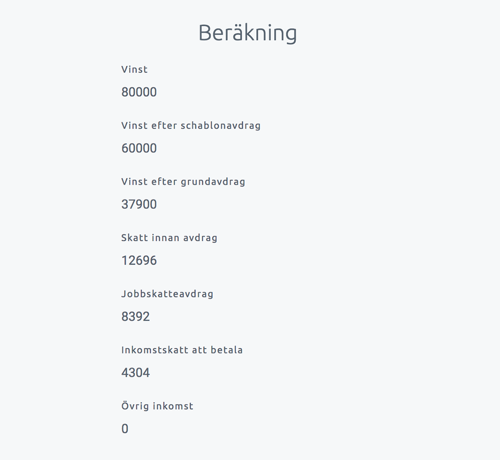Click the Jobbskatteavdrag value 8392
Image resolution: width=500 pixels, height=460 pixels.
(x=136, y=316)
